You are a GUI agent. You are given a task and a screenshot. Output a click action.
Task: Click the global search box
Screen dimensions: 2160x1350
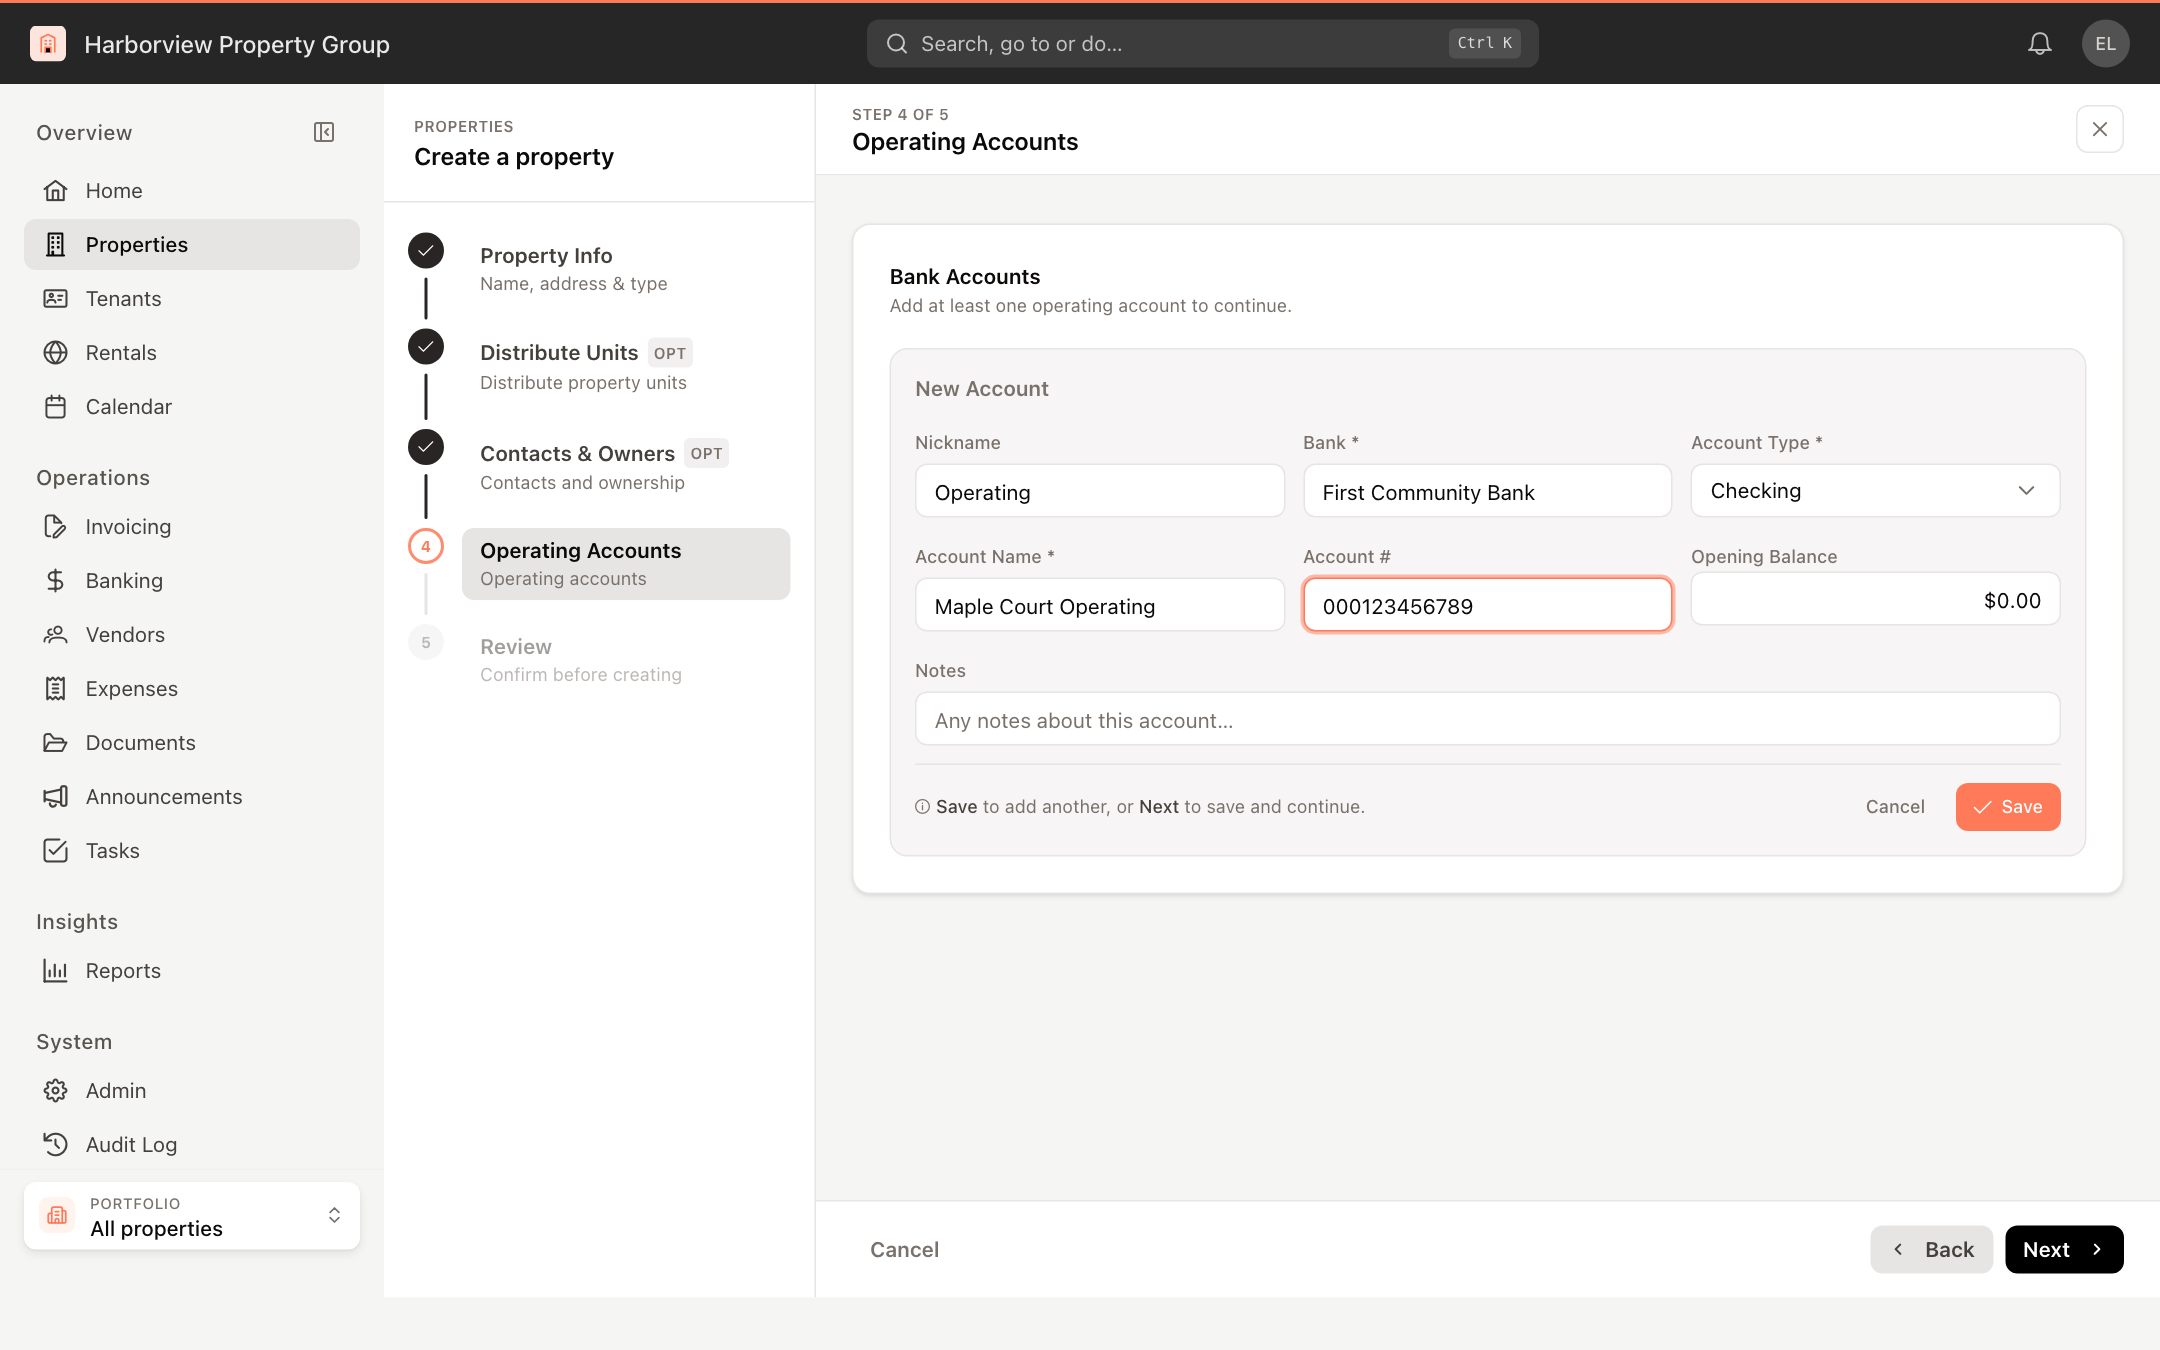1202,44
